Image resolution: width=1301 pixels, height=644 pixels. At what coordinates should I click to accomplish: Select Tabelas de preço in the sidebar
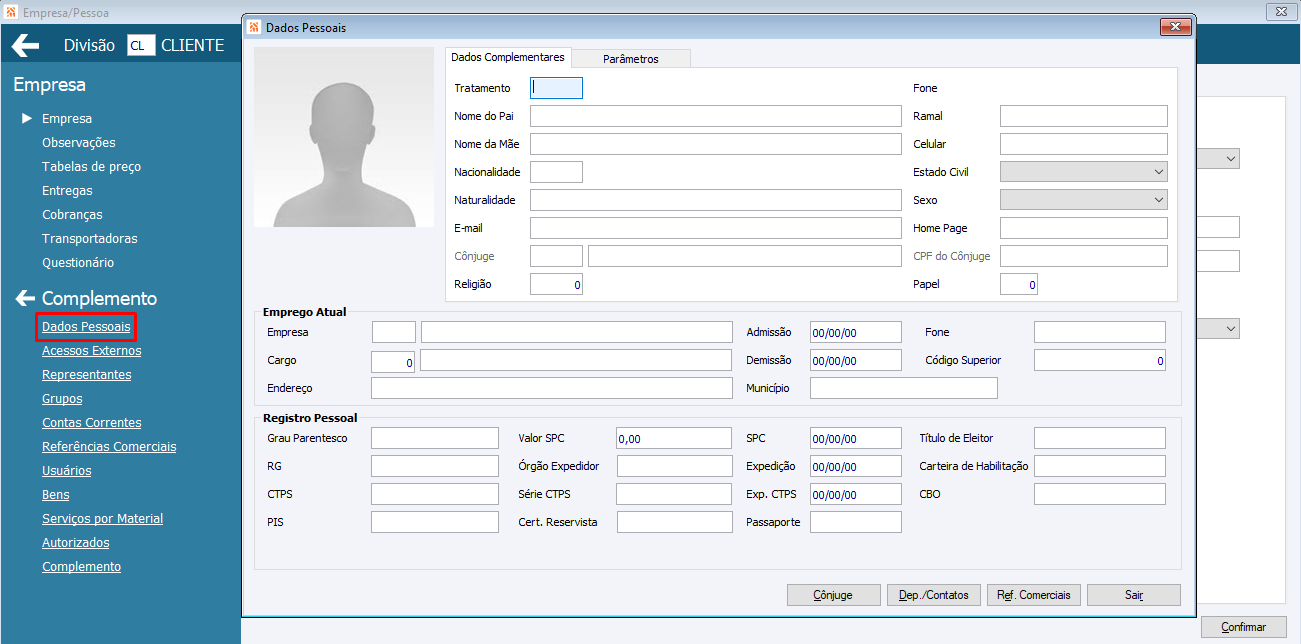pyautogui.click(x=92, y=167)
